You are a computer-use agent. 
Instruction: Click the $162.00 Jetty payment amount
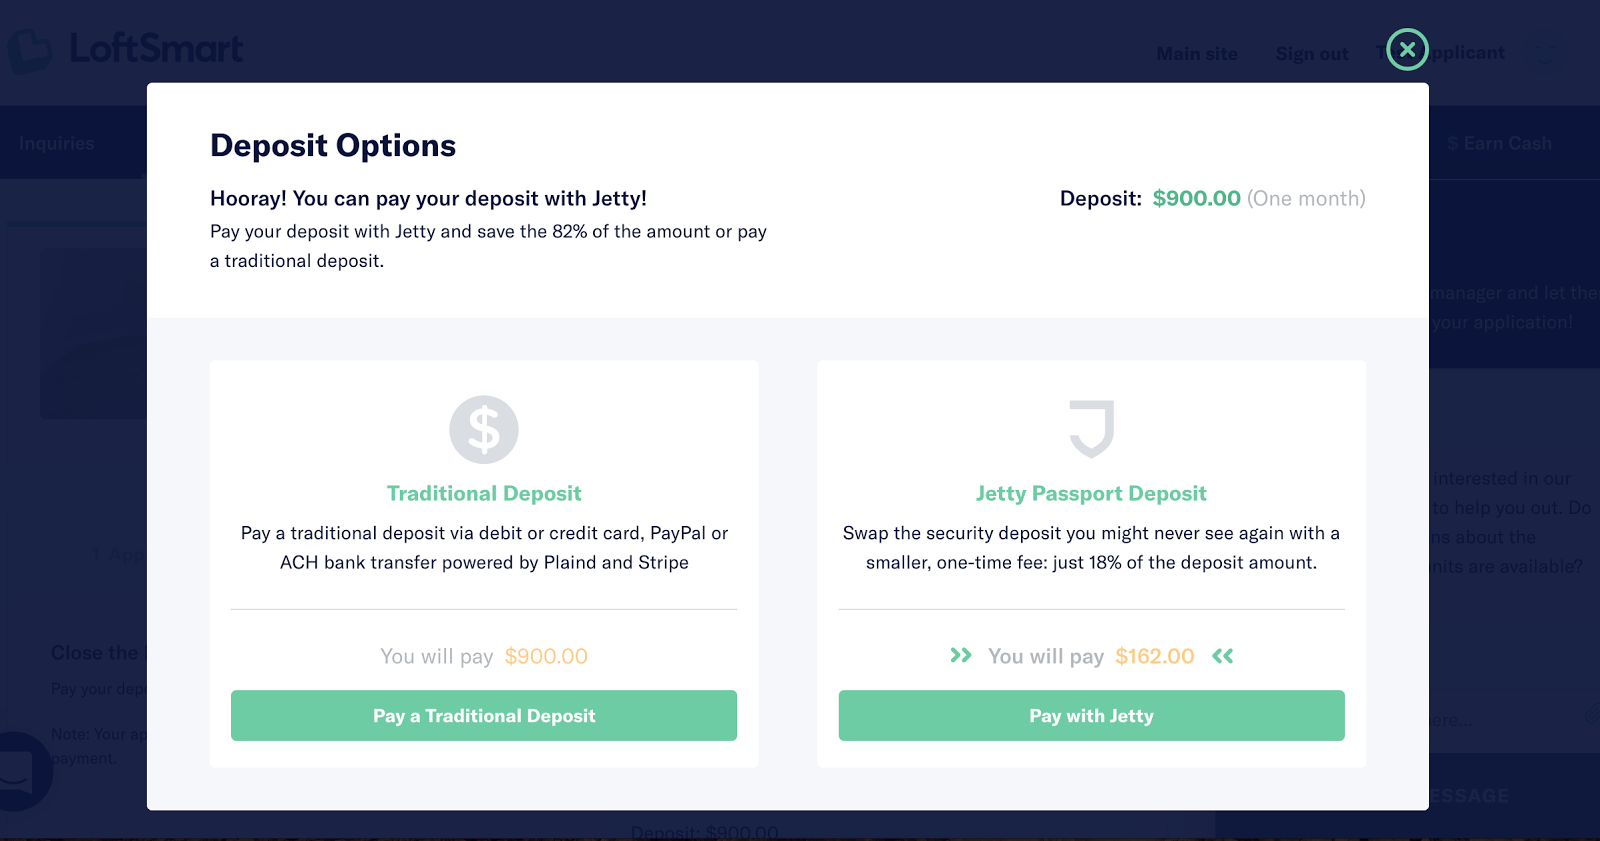click(x=1155, y=656)
